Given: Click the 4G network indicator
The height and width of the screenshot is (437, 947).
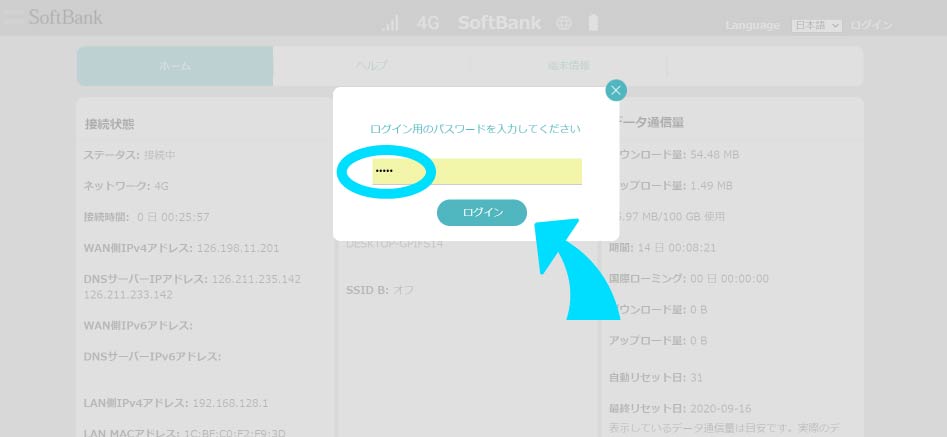Looking at the screenshot, I should point(428,23).
